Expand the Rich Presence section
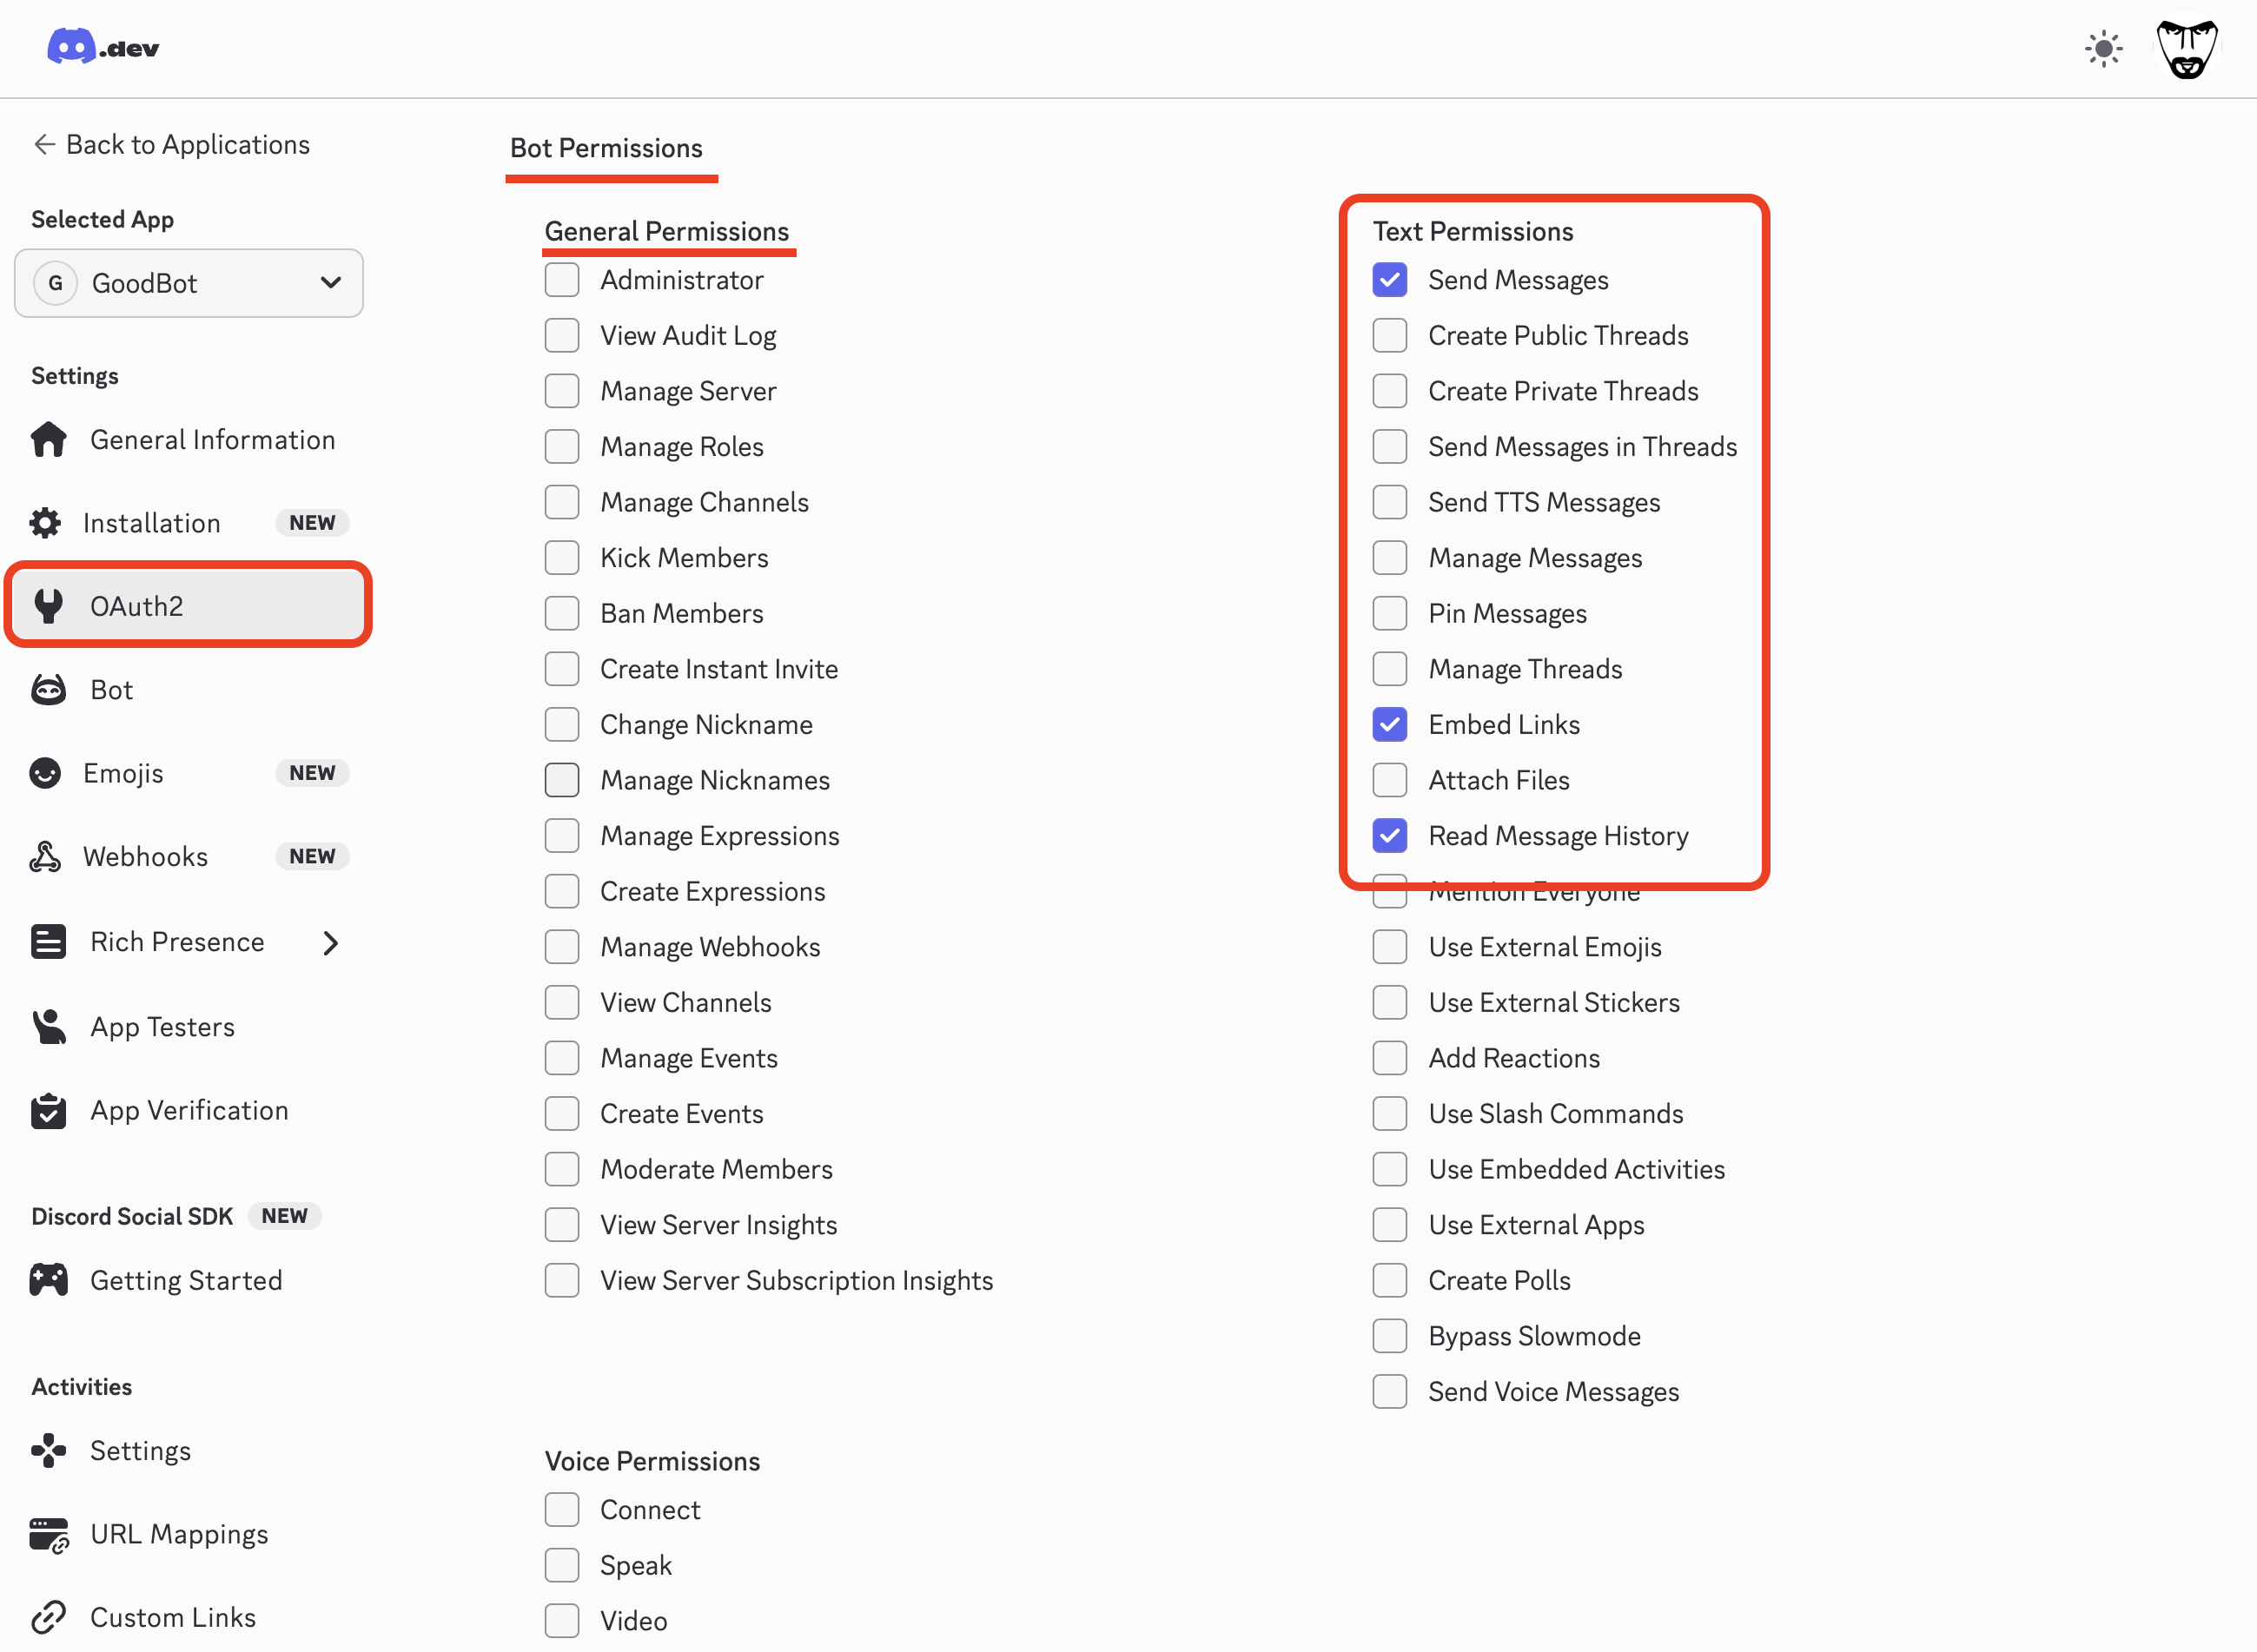This screenshot has width=2257, height=1652. tap(331, 941)
